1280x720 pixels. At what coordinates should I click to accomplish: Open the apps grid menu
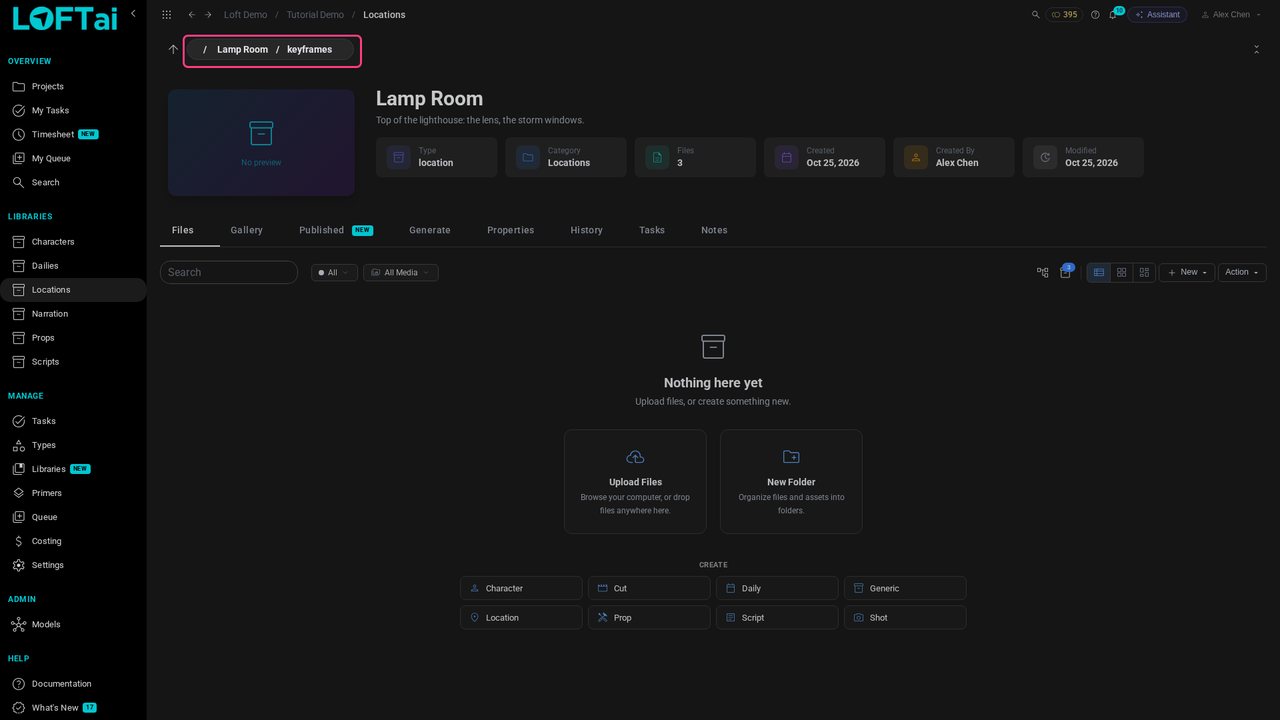coord(166,15)
